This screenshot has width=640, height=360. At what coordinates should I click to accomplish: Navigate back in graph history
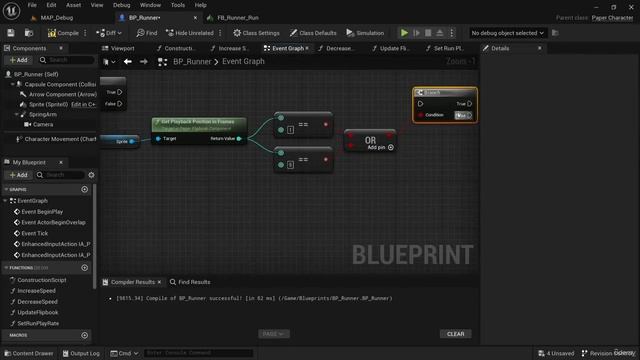[x=128, y=62]
